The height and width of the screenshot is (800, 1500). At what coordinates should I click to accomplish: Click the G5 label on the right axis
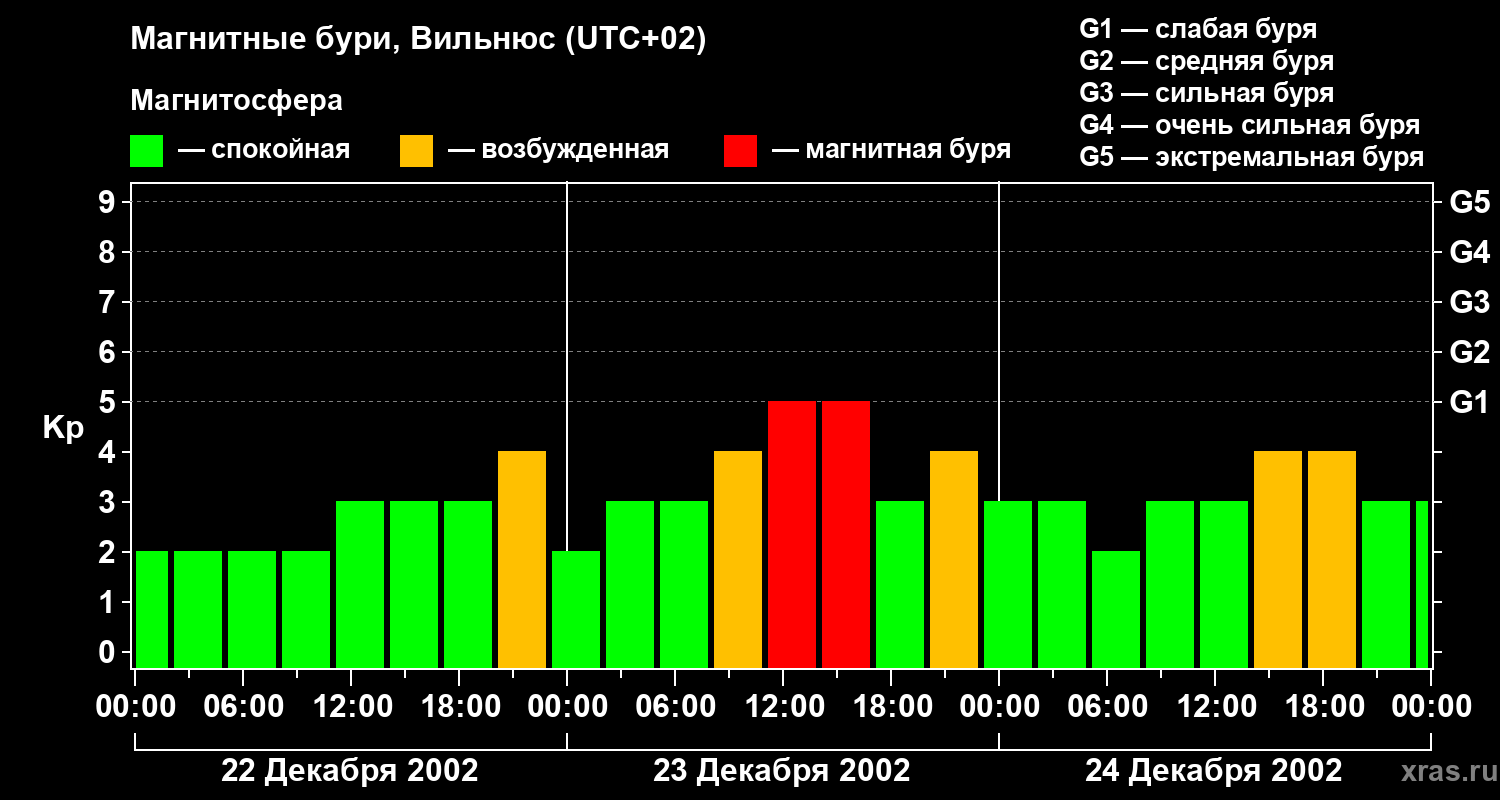[1469, 202]
